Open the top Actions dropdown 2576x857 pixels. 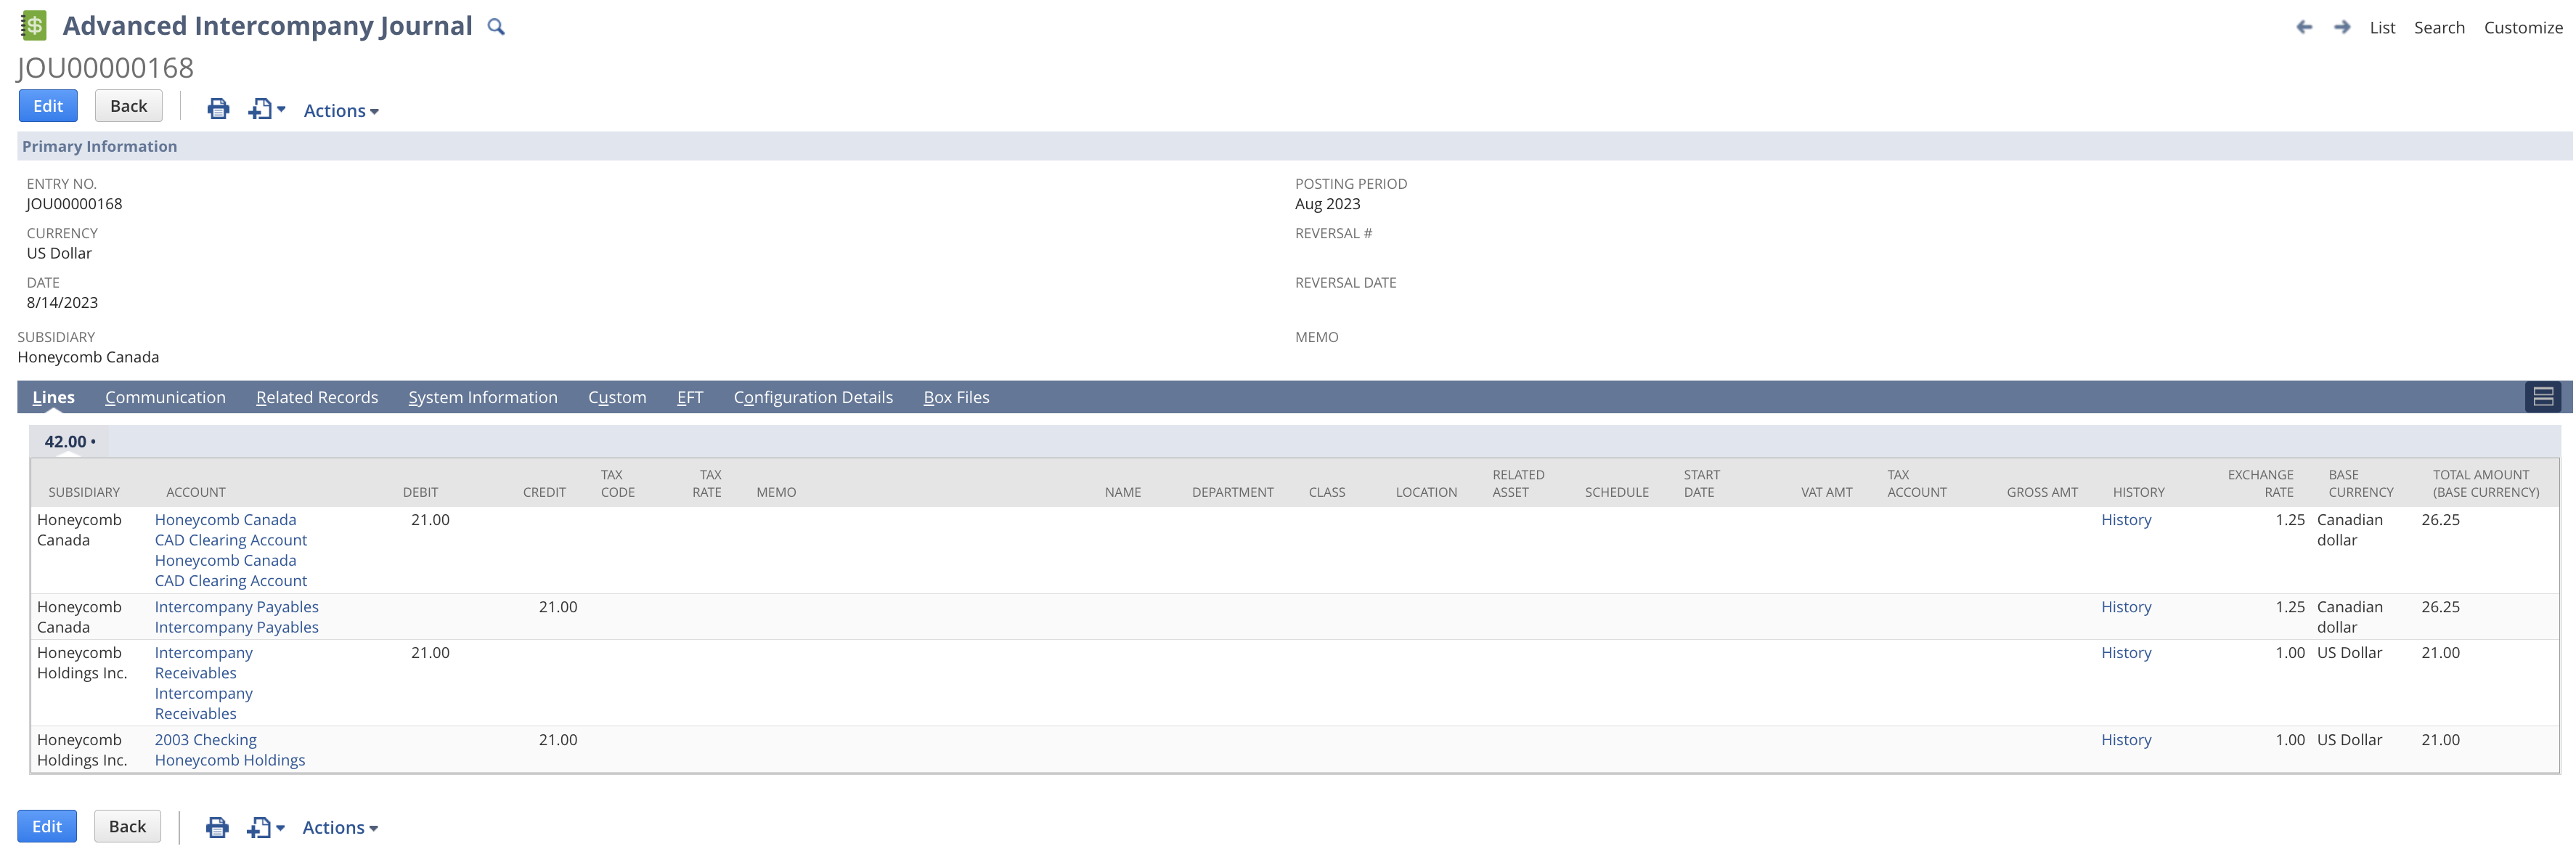pyautogui.click(x=340, y=111)
